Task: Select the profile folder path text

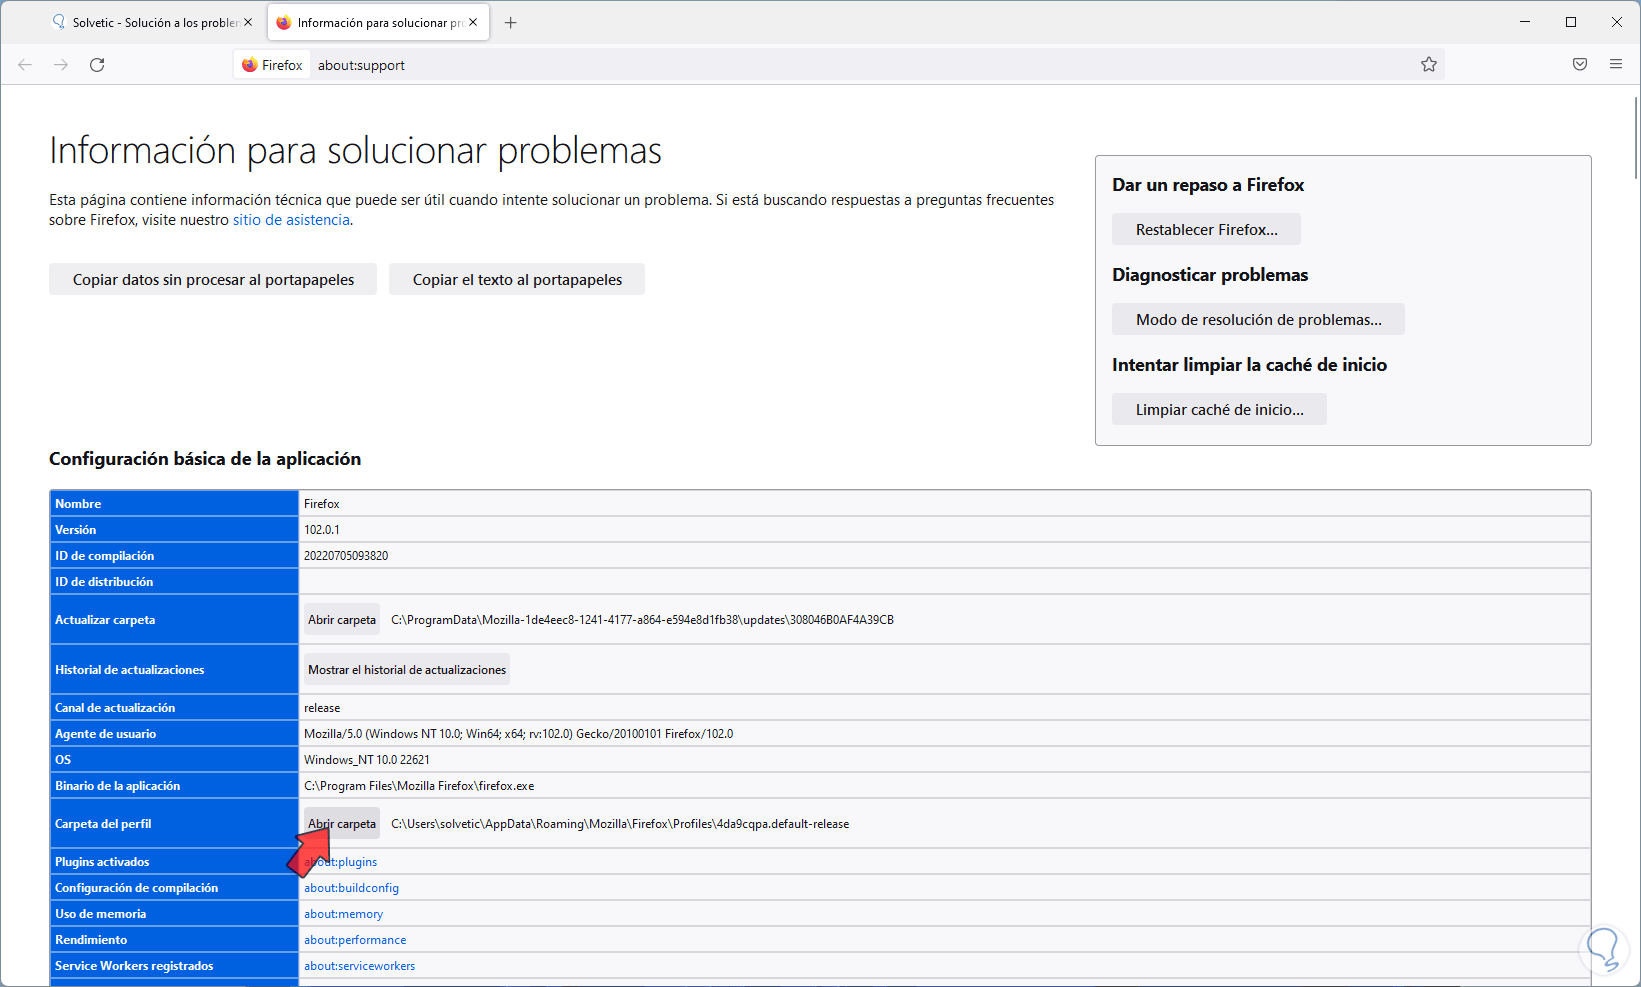Action: [x=620, y=824]
